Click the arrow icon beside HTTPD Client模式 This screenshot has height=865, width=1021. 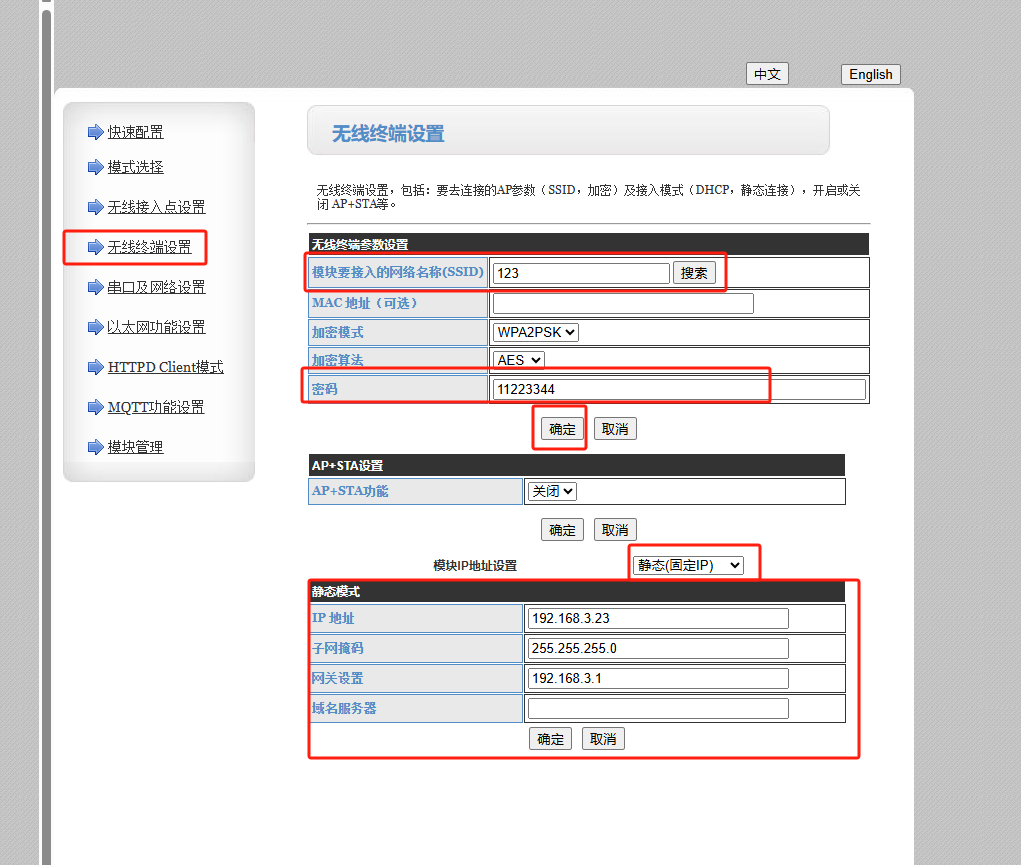[95, 367]
